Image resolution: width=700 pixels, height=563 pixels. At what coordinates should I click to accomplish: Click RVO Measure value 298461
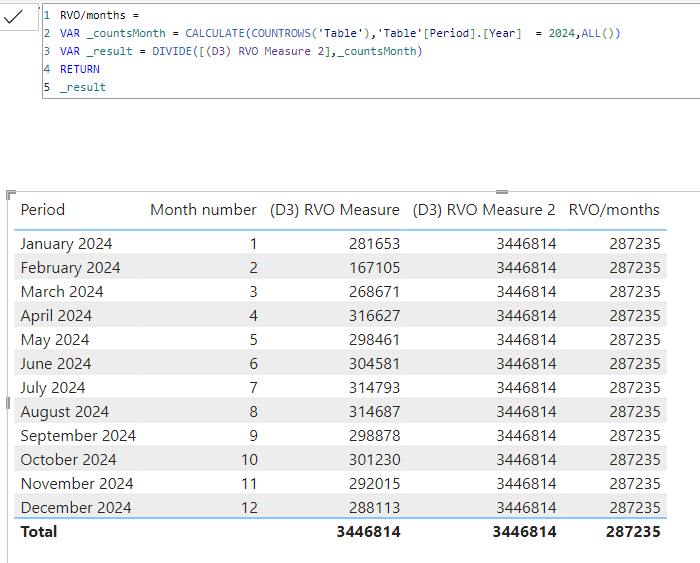[374, 340]
